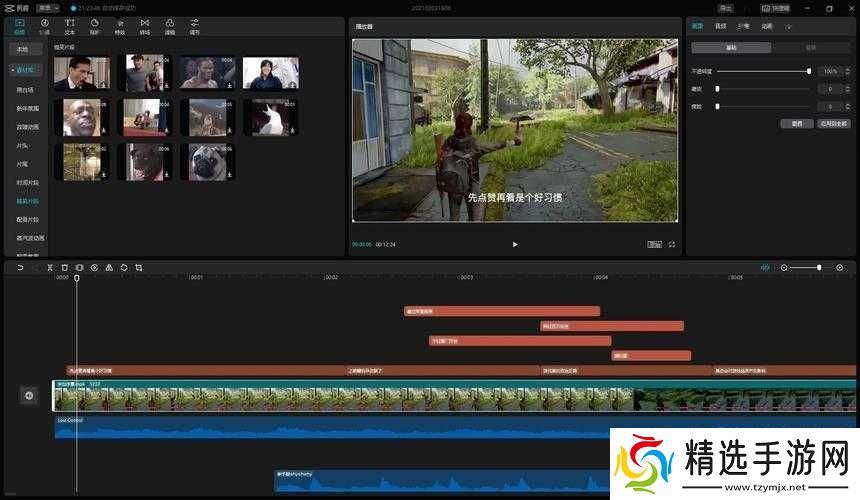The height and width of the screenshot is (500, 860).
Task: Select the Local (本地) media tab
Action: (x=22, y=48)
